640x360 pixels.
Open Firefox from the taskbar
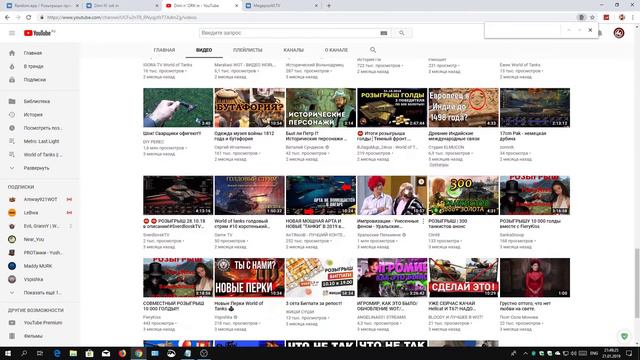pos(122,353)
